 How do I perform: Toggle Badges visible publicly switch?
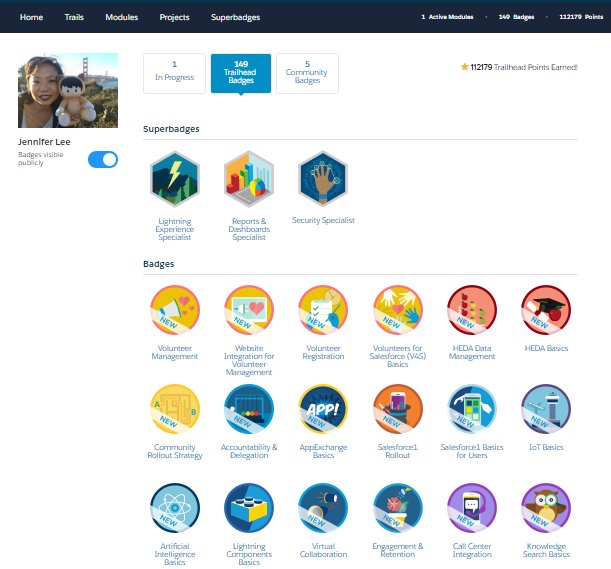[103, 159]
